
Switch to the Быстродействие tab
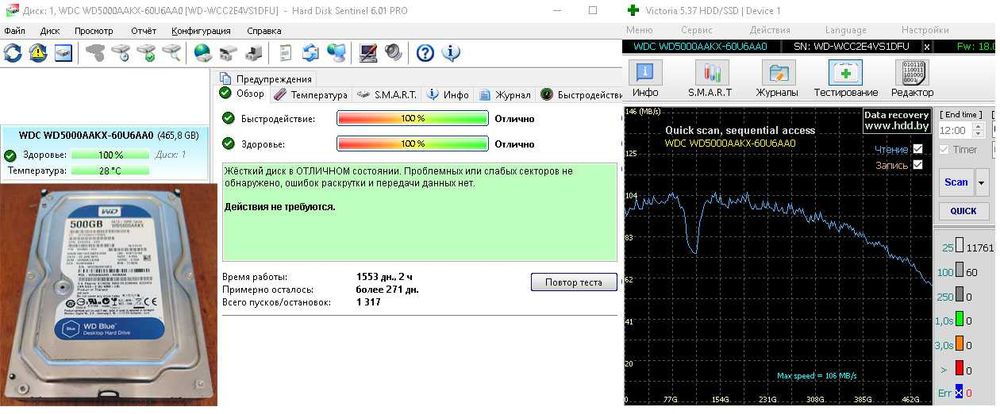click(x=580, y=94)
